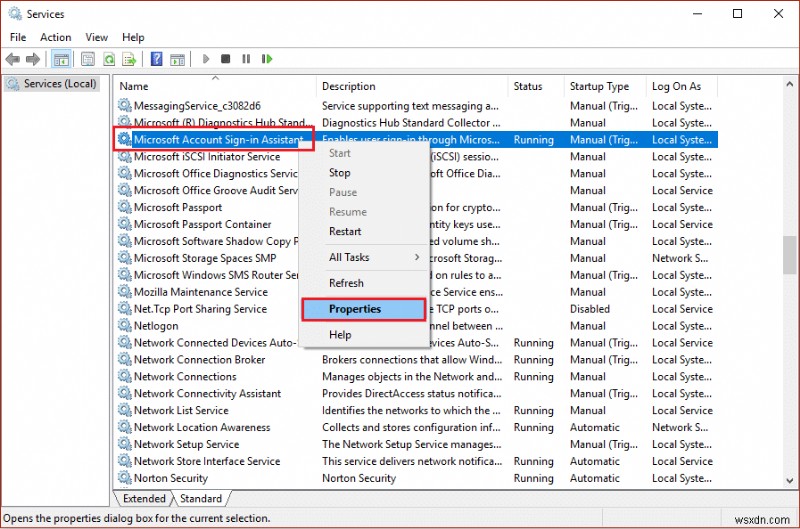Click the Back arrow toolbar icon
Image resolution: width=800 pixels, height=529 pixels.
click(13, 59)
